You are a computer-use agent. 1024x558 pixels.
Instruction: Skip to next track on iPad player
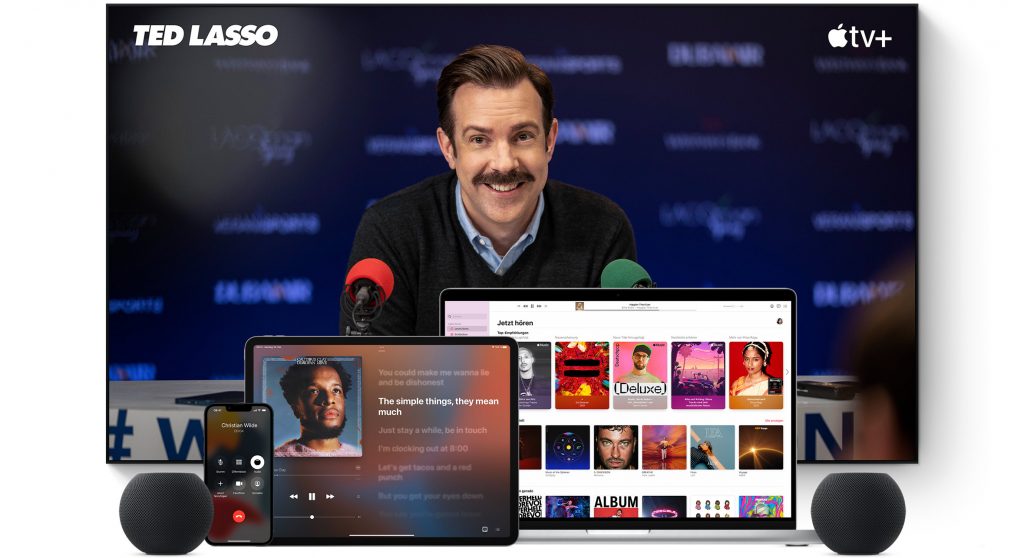point(331,496)
